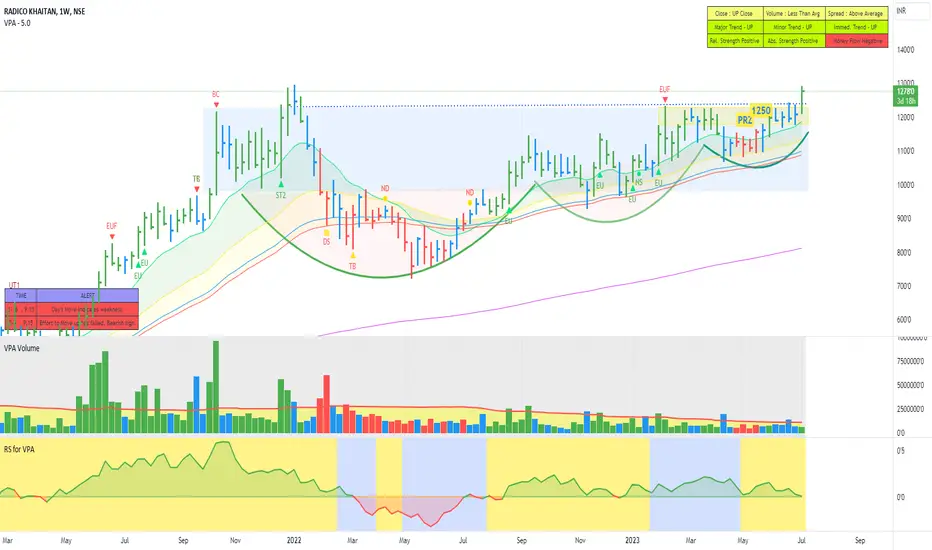Click the 2023 label on time axis
Image resolution: width=932 pixels, height=550 pixels.
point(632,540)
